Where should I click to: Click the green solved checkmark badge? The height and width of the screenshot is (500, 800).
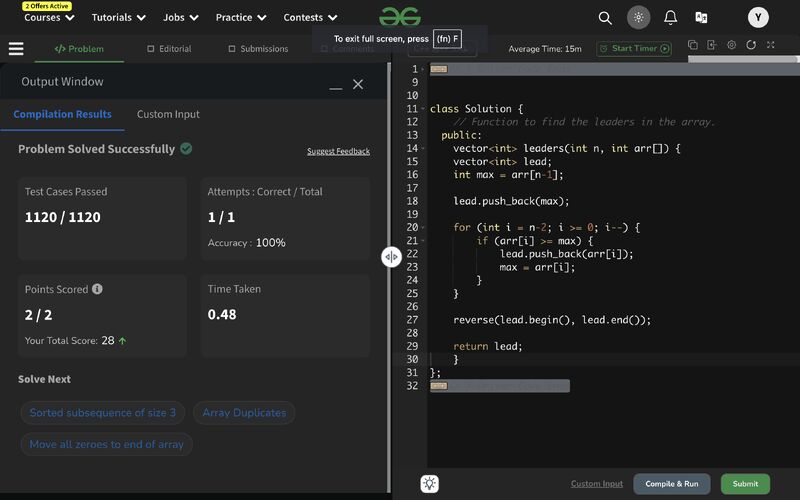[x=186, y=148]
